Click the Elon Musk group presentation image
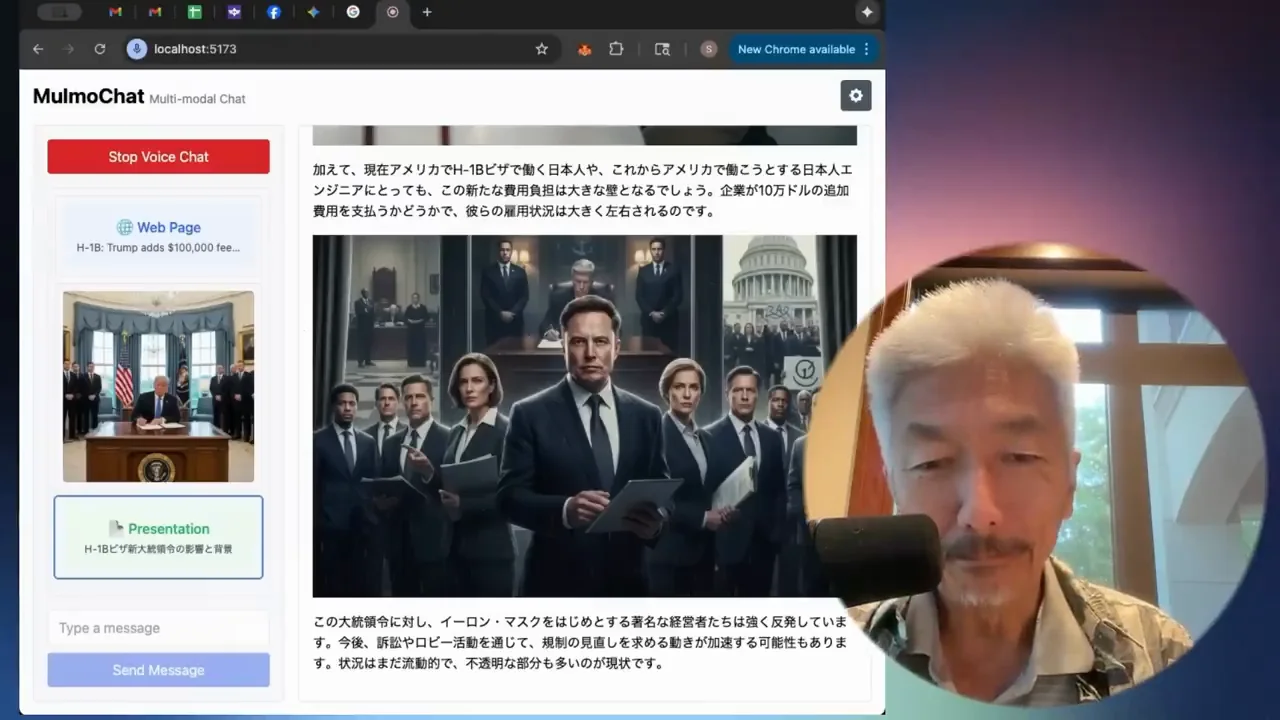Screen dimensions: 1280x720 coord(584,416)
